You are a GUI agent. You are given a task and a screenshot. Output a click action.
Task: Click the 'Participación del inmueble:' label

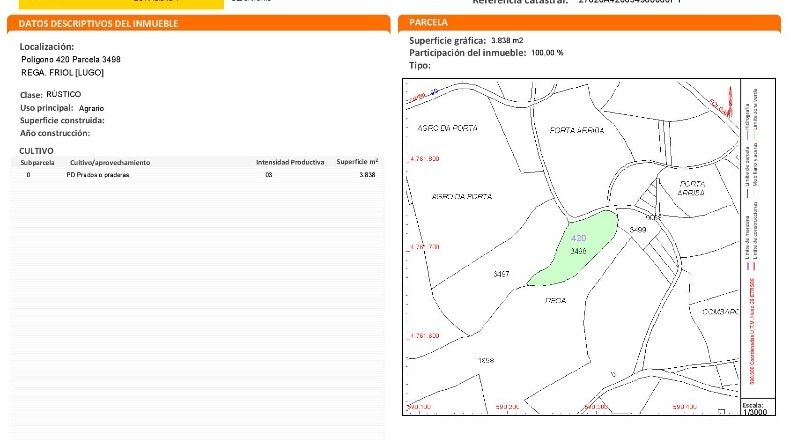pos(468,53)
